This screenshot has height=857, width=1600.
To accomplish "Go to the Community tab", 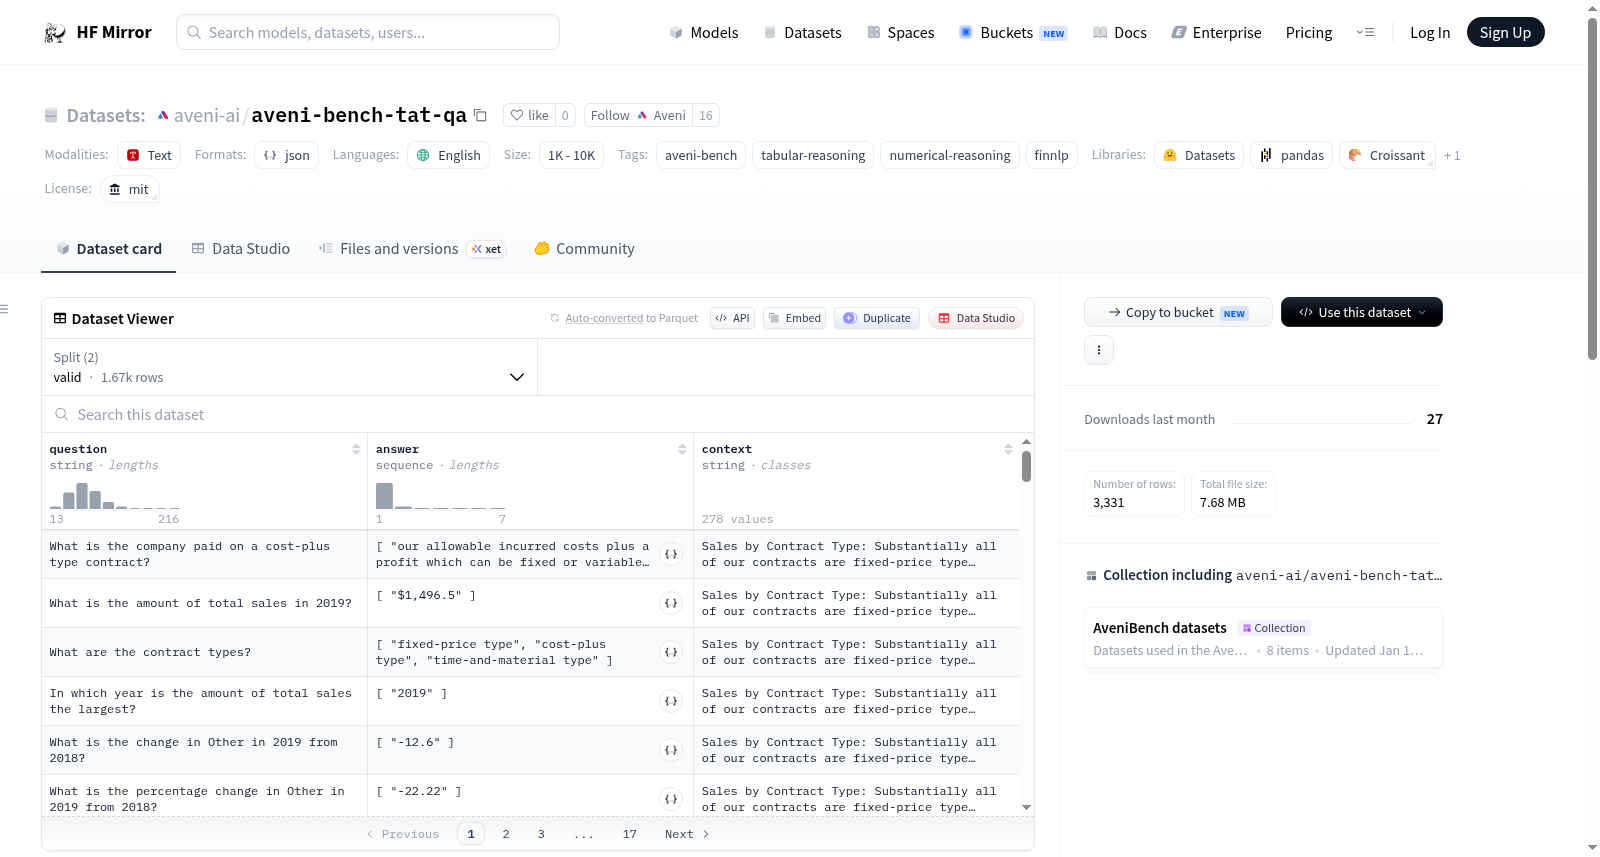I will [x=585, y=249].
